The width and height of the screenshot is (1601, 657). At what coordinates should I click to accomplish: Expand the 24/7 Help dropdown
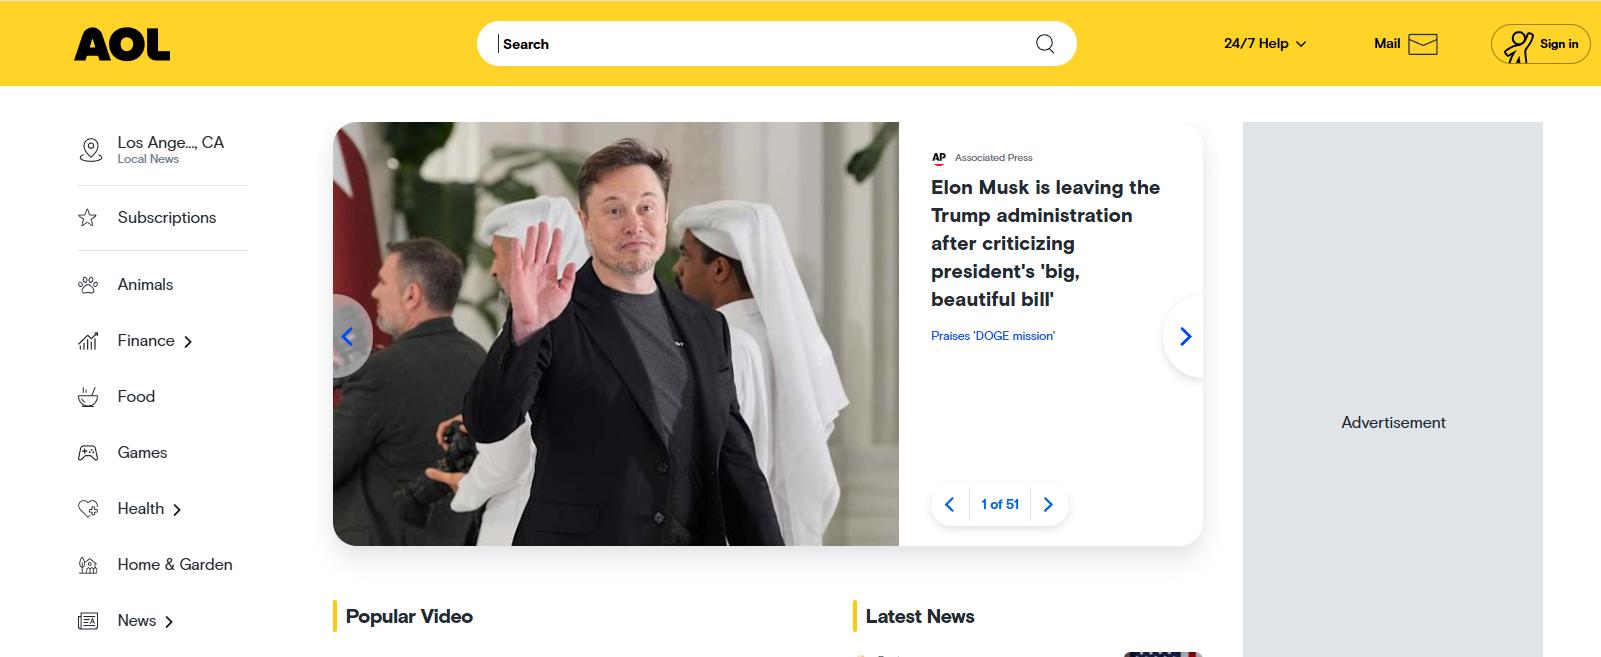point(1265,44)
